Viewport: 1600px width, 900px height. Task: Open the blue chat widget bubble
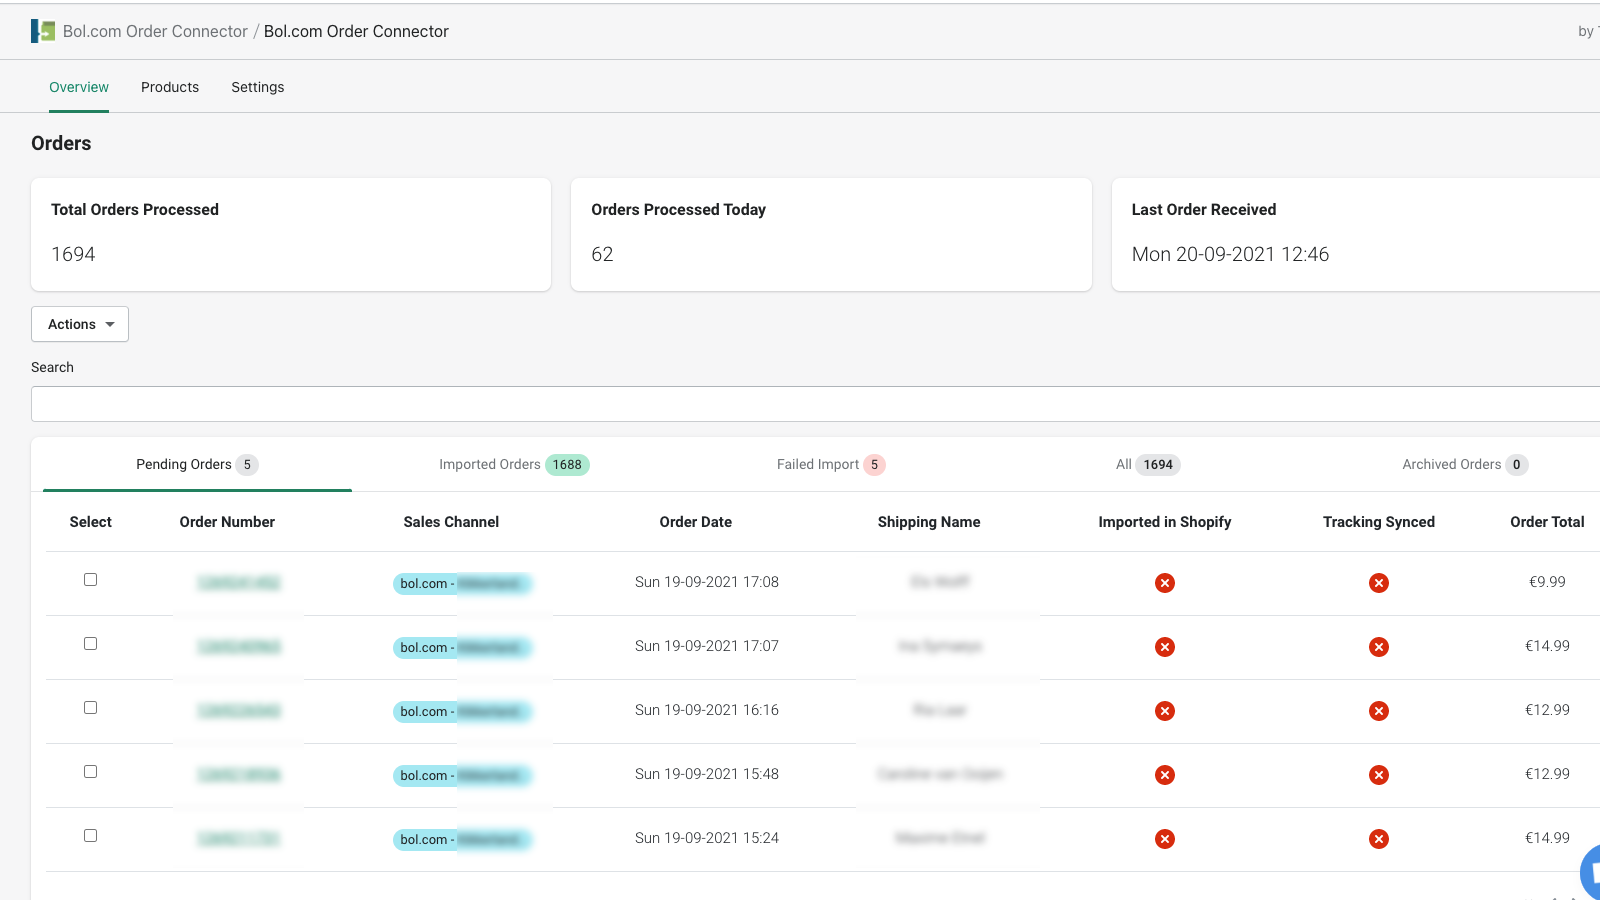[x=1591, y=870]
